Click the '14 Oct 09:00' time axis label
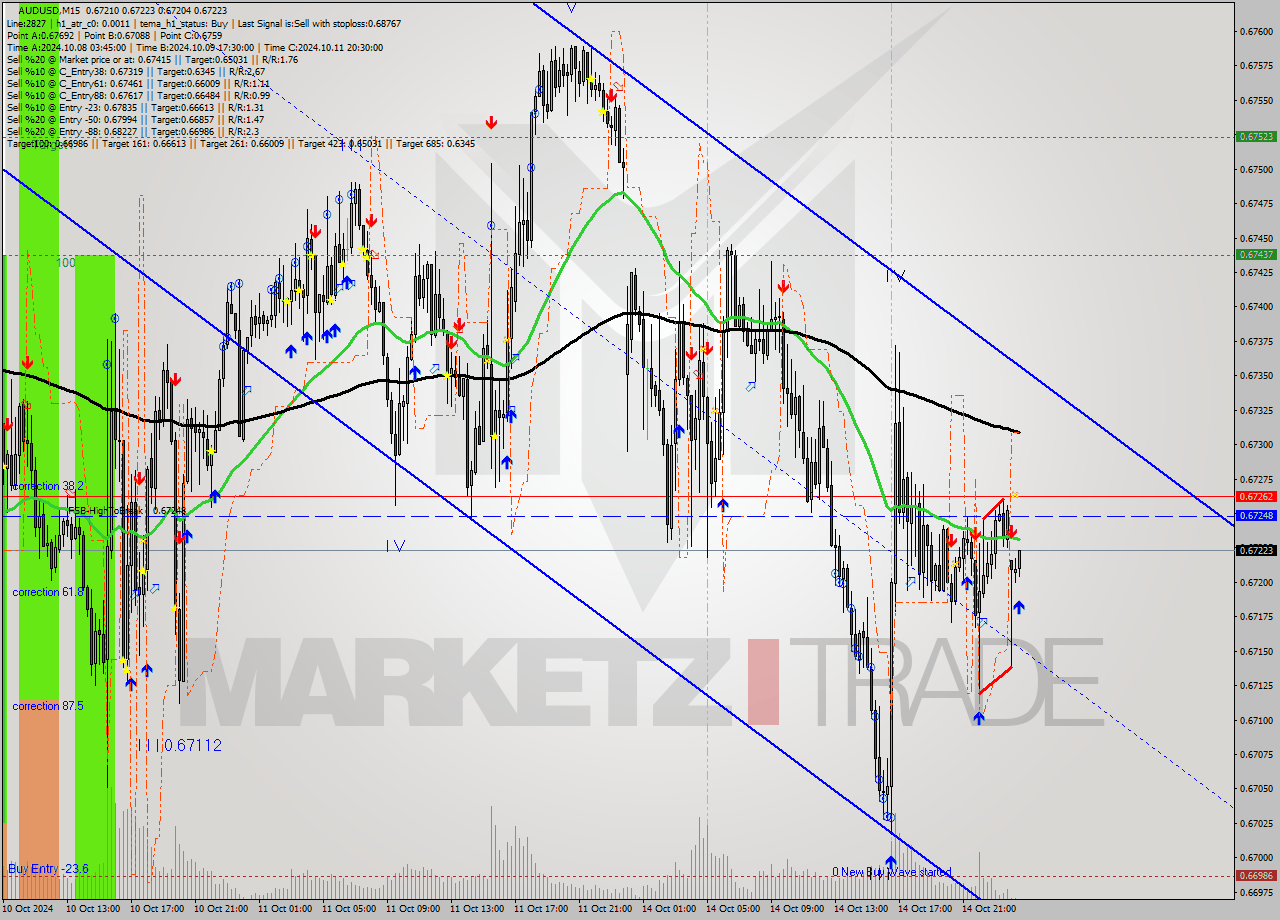 point(797,909)
